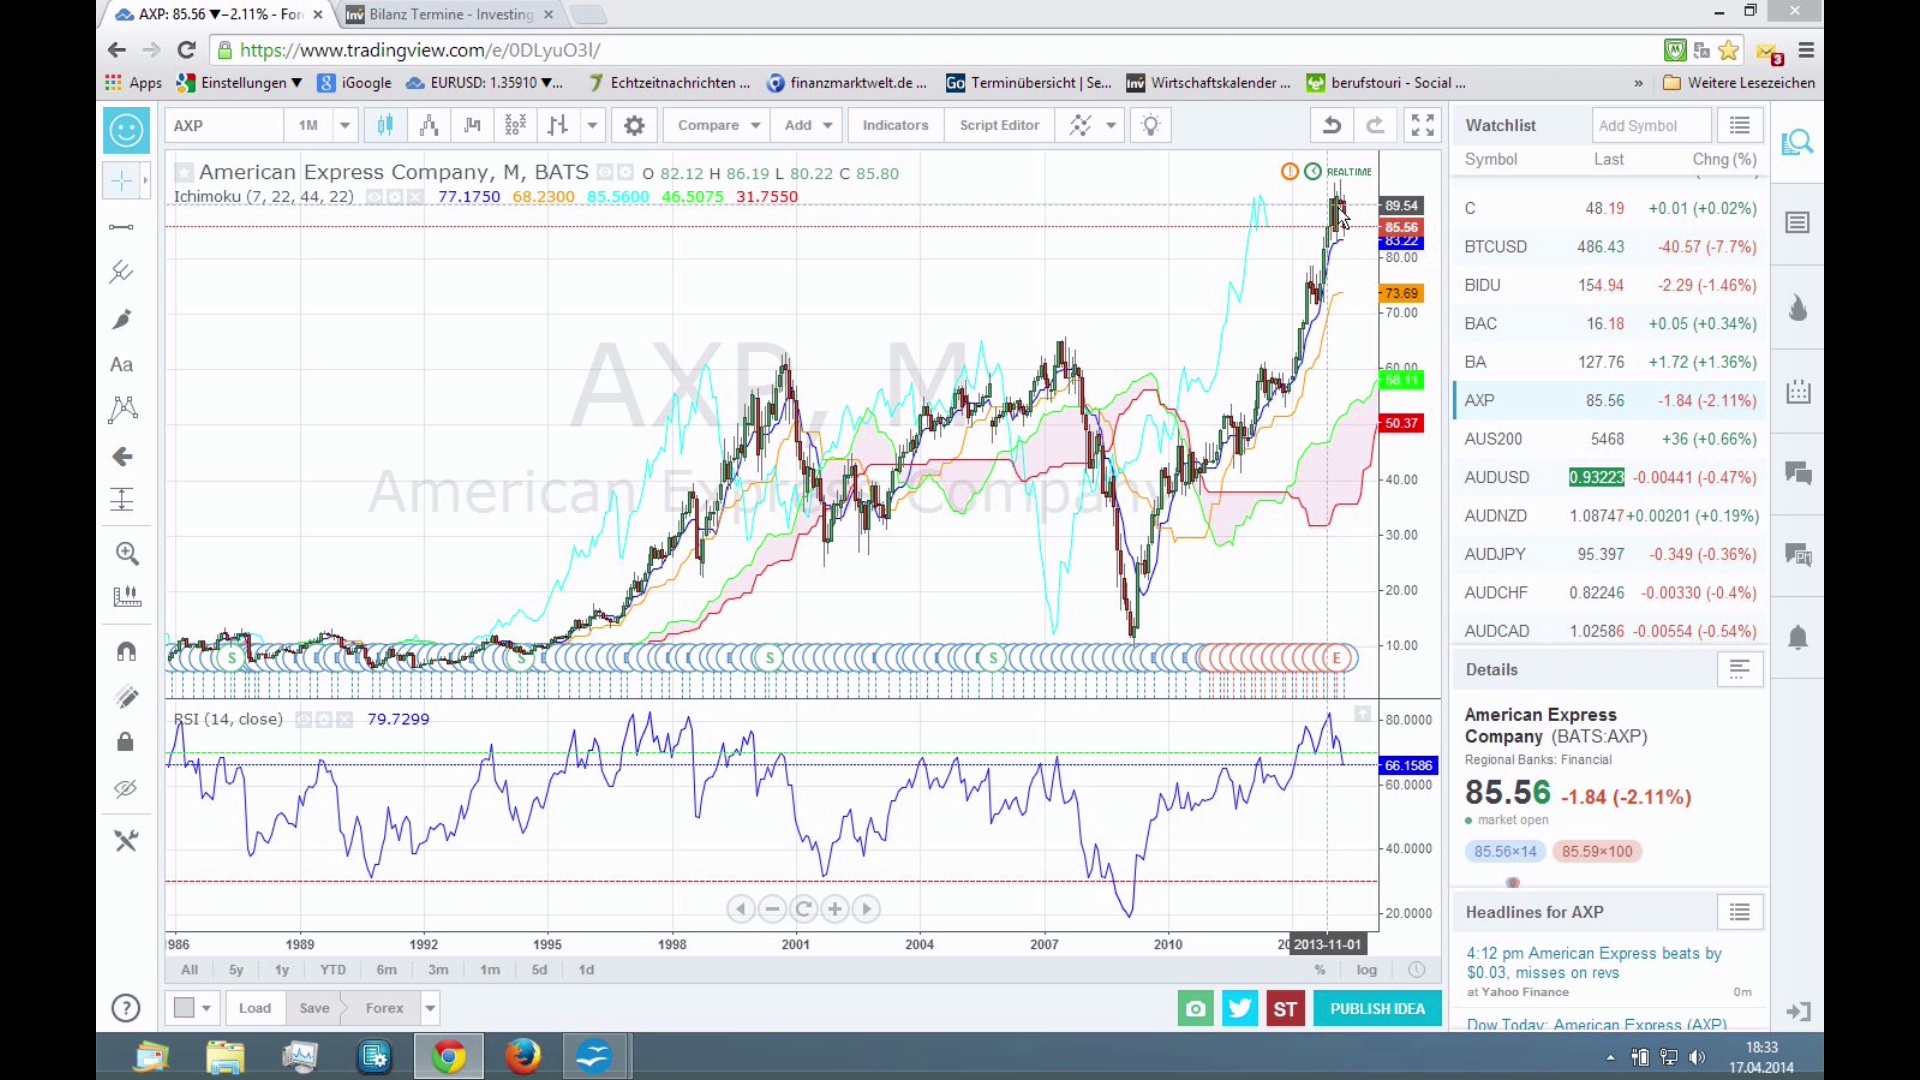Click the undo arrow in chart toolbar

click(x=1331, y=125)
